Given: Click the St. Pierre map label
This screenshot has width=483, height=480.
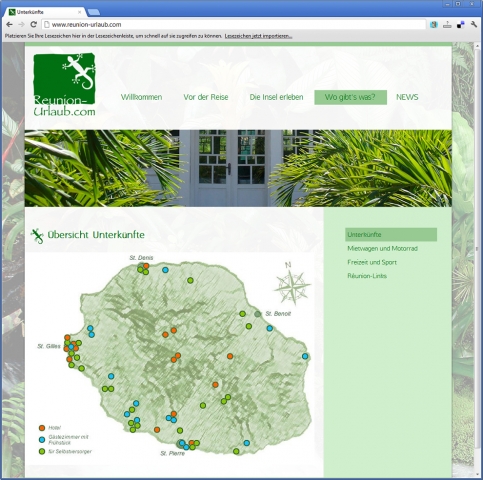Looking at the screenshot, I should pyautogui.click(x=172, y=453).
